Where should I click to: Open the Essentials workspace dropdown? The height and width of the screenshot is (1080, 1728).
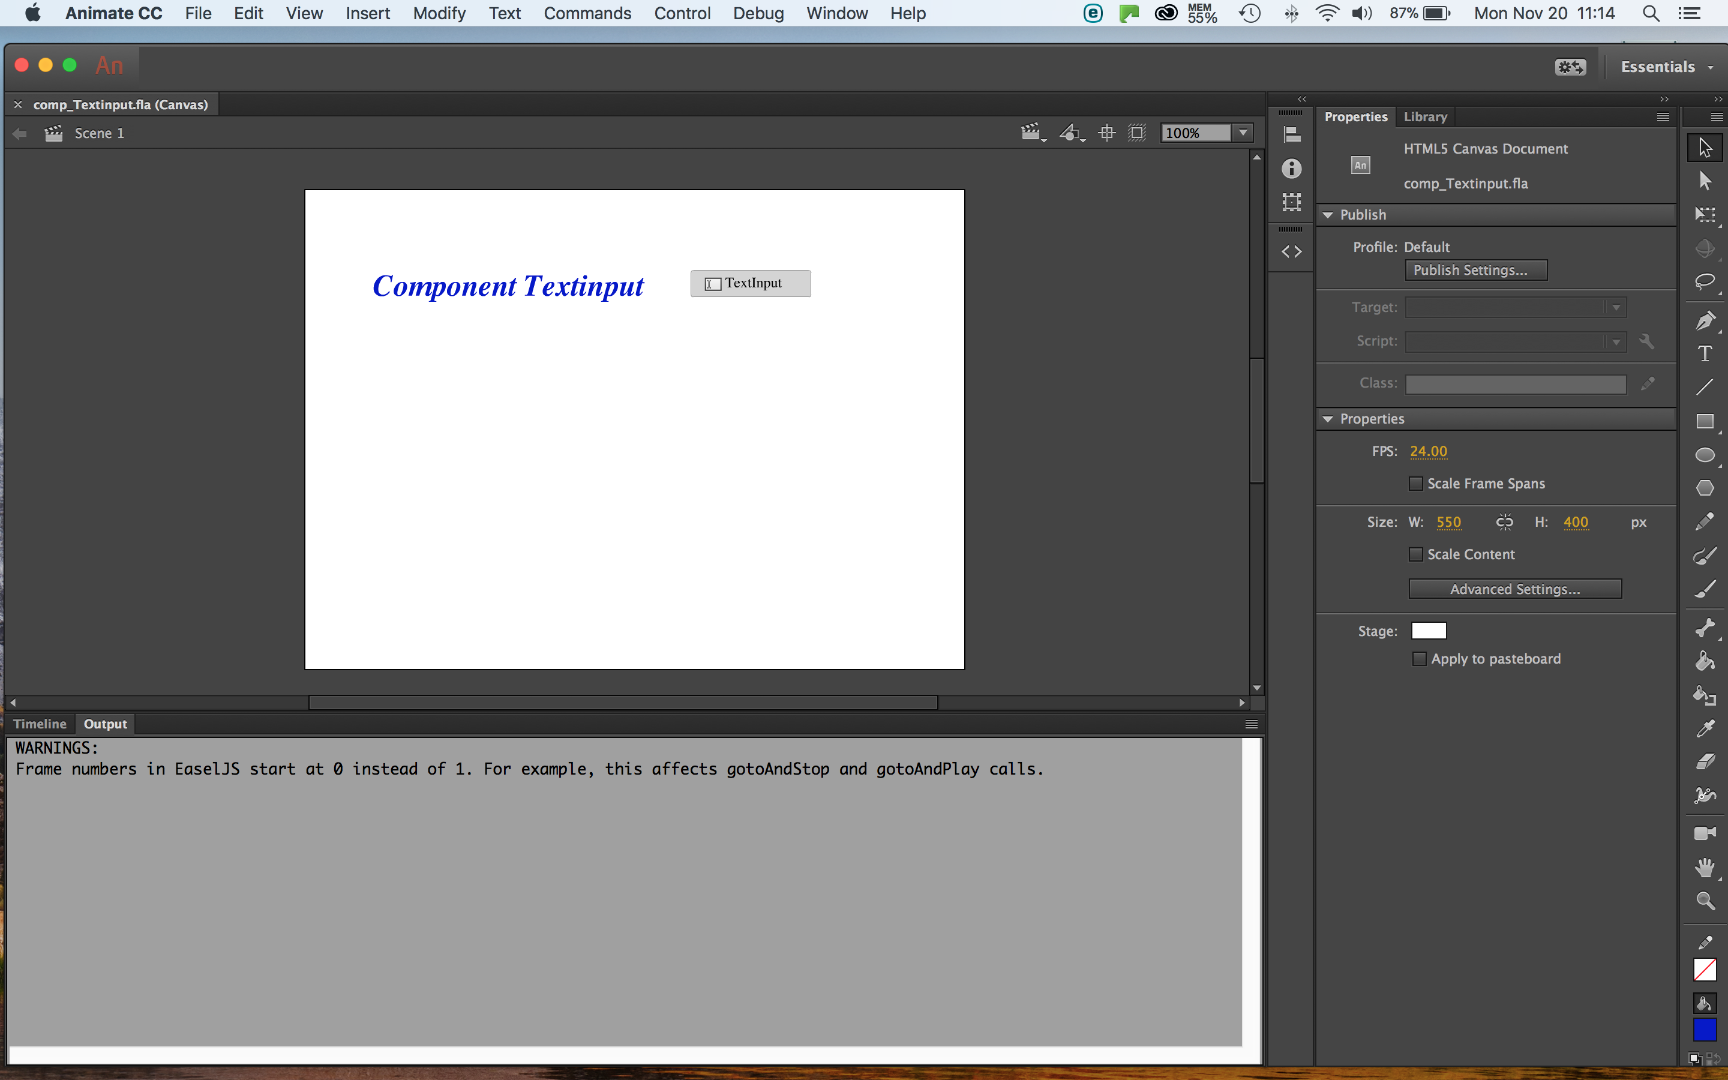pos(1667,67)
